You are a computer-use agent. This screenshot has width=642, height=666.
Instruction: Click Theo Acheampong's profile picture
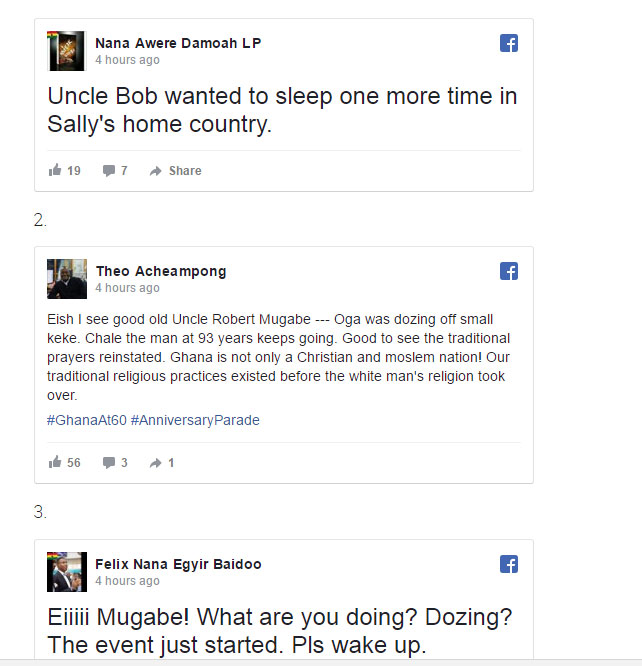click(67, 279)
